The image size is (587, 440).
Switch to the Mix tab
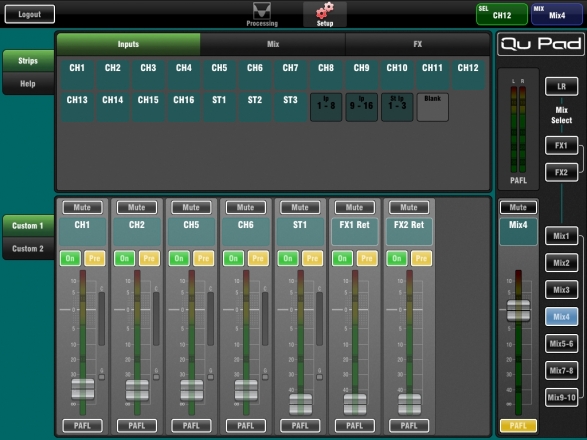(273, 44)
